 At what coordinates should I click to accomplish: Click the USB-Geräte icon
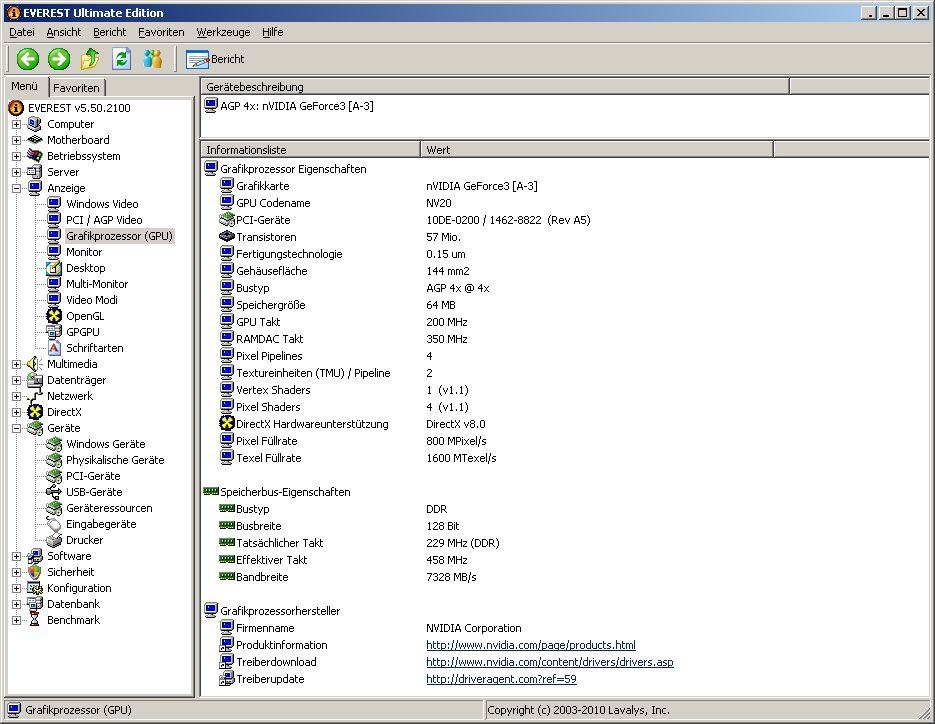pos(54,492)
